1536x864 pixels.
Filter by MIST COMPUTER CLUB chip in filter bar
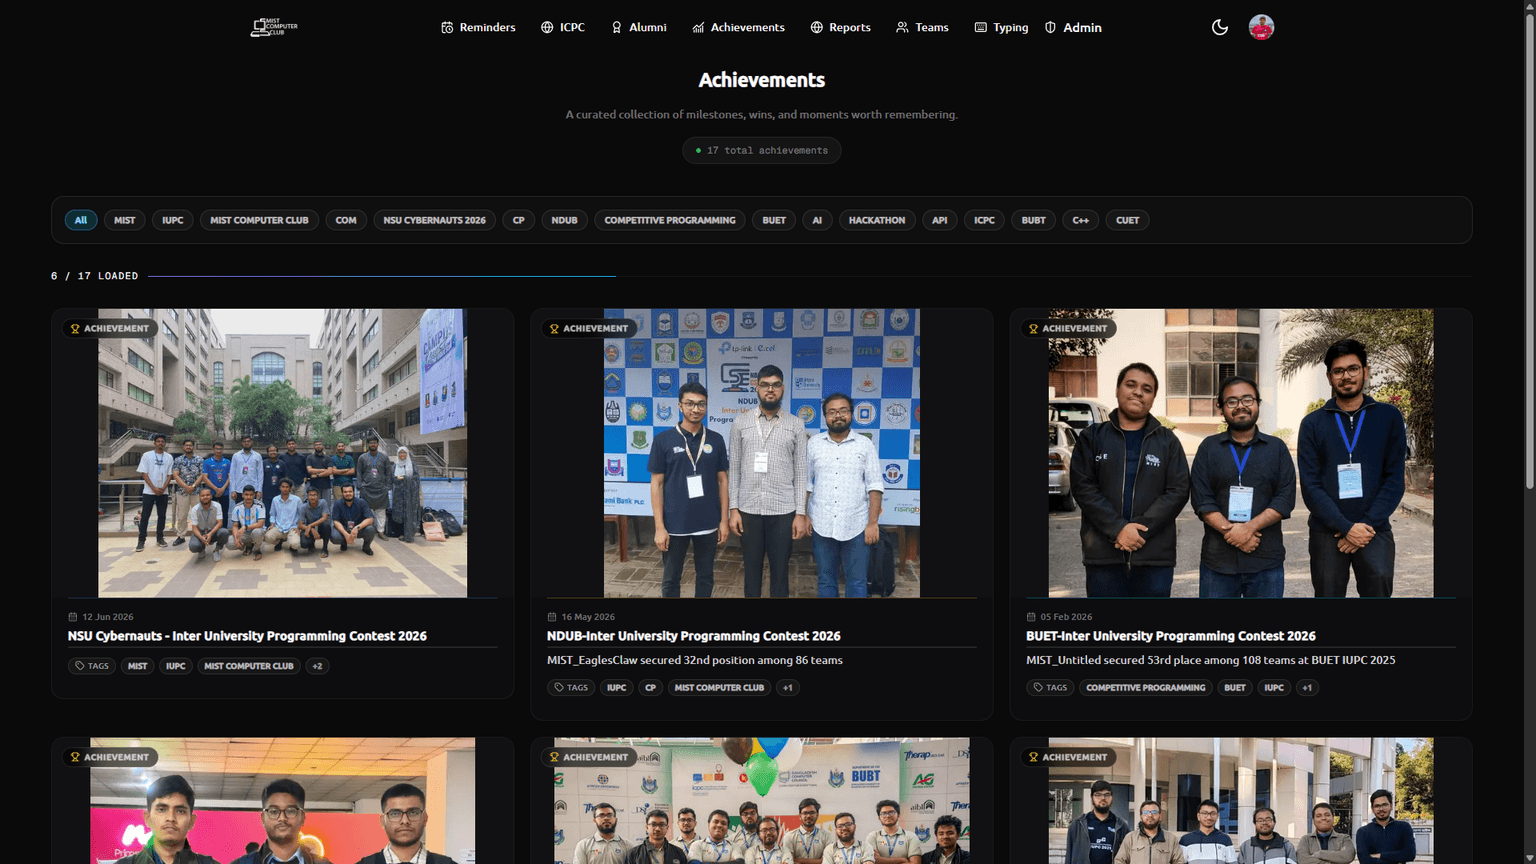pyautogui.click(x=259, y=220)
